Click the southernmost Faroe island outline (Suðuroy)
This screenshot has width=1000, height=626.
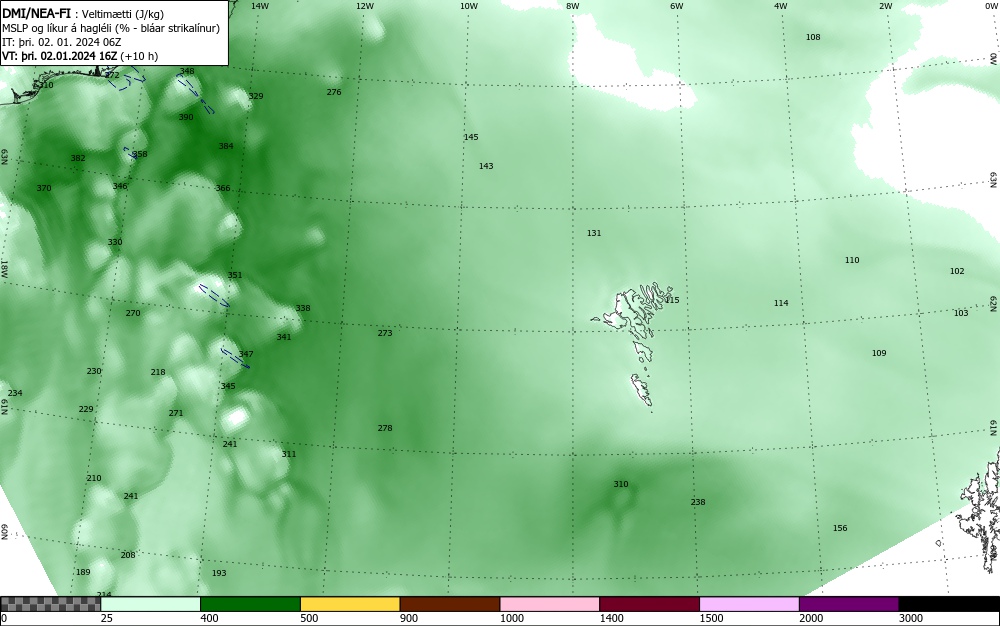click(642, 389)
